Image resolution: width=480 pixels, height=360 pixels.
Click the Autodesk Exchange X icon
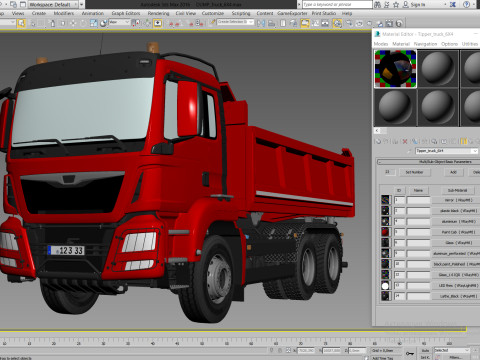453,4
